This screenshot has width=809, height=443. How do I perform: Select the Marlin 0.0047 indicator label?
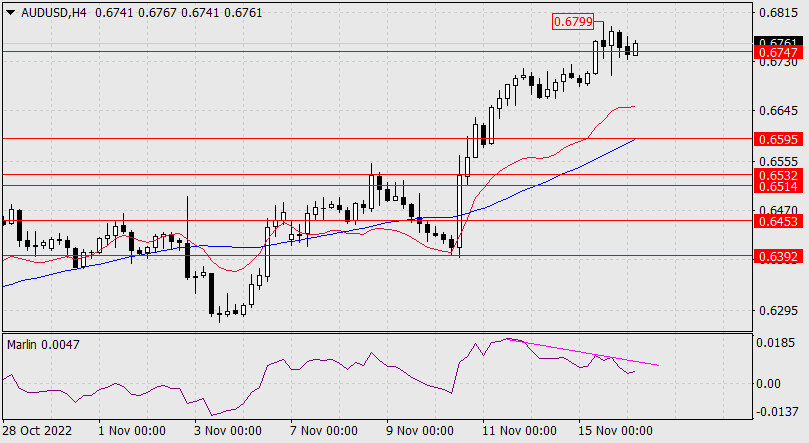[x=43, y=344]
